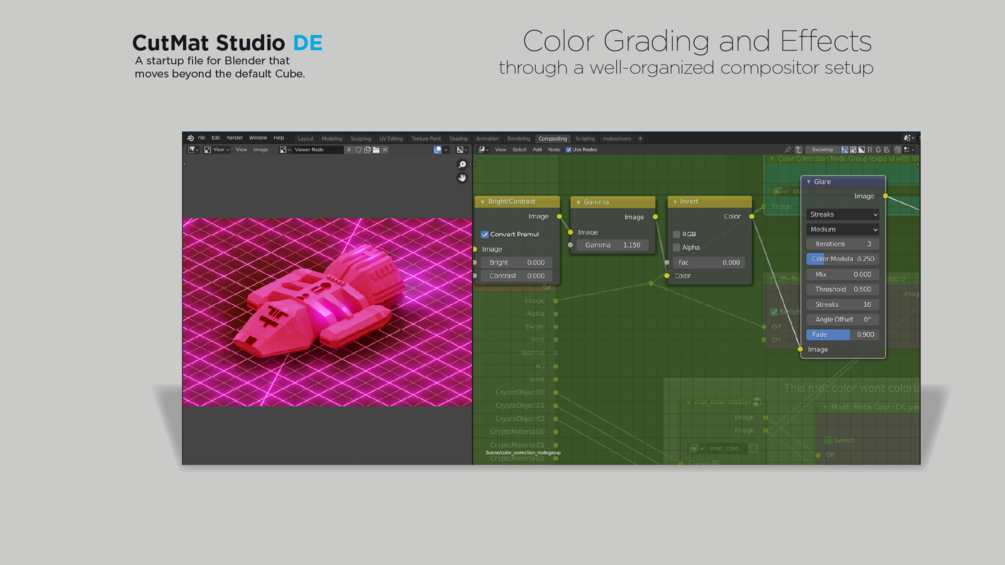
Task: Select Color backdrop channel icon
Action: [853, 150]
